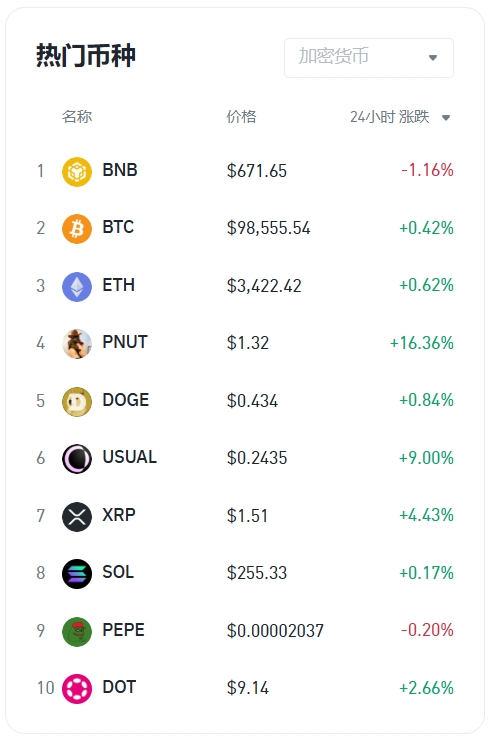
Task: Open the PNUT squirrel icon
Action: [77, 344]
